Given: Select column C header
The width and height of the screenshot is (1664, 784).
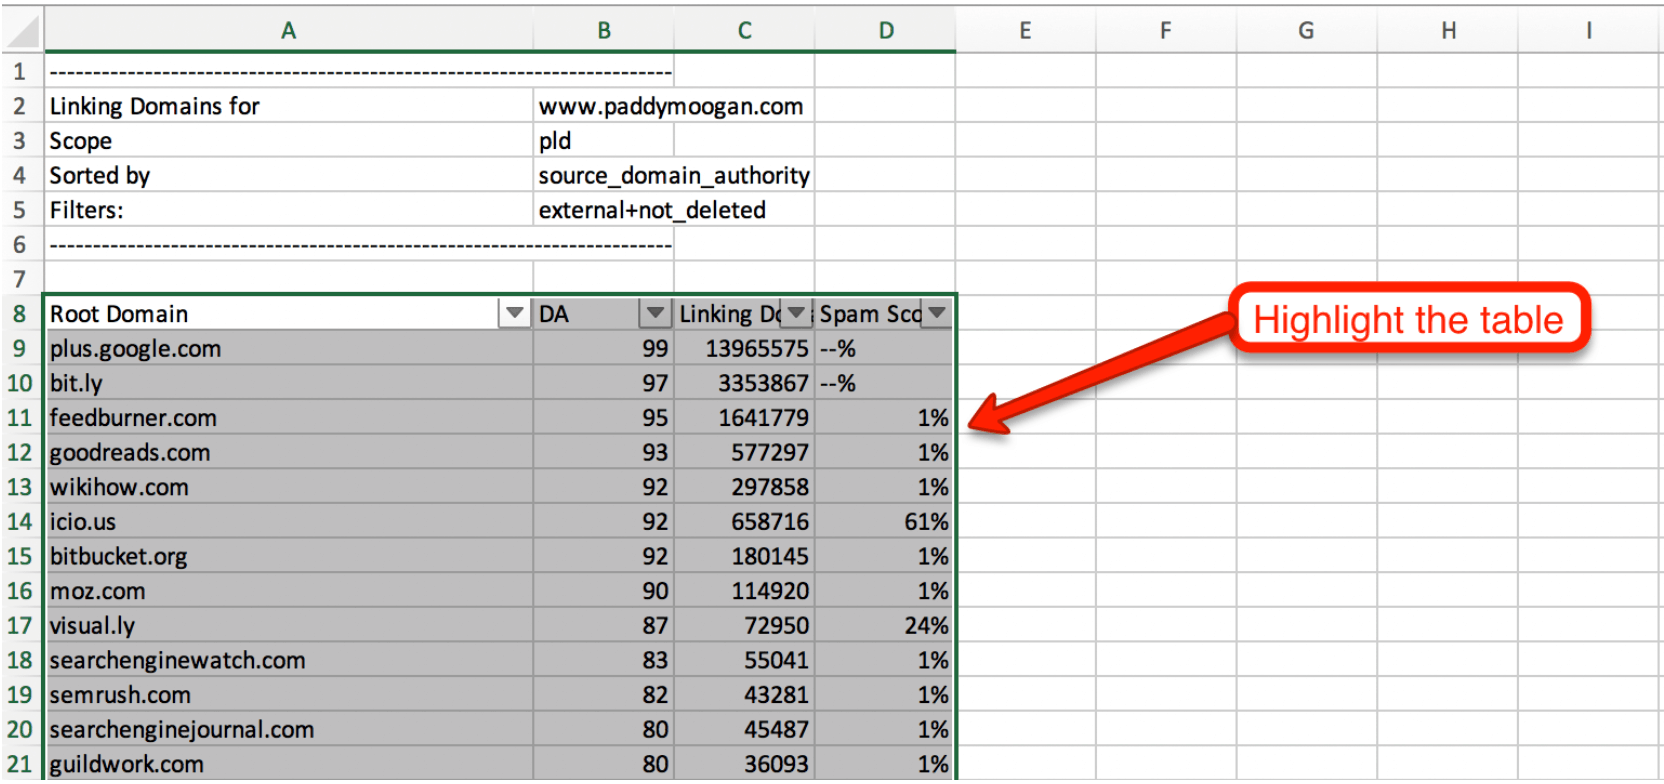Looking at the screenshot, I should [x=745, y=31].
